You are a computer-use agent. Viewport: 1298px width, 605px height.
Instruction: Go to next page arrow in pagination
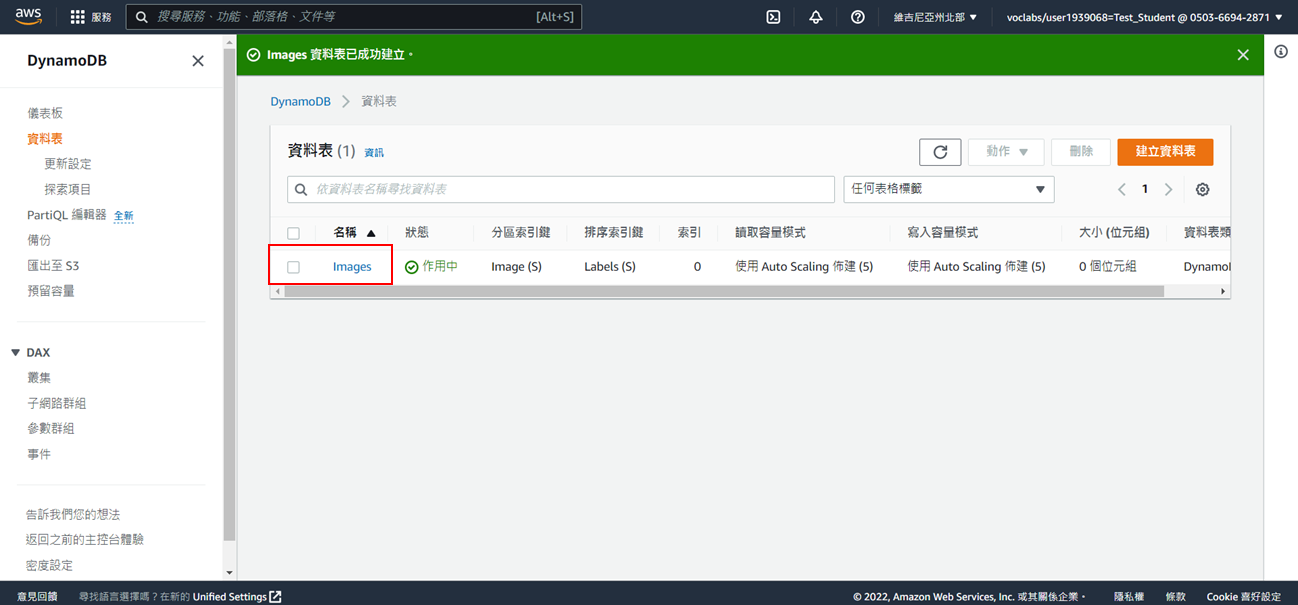tap(1168, 190)
